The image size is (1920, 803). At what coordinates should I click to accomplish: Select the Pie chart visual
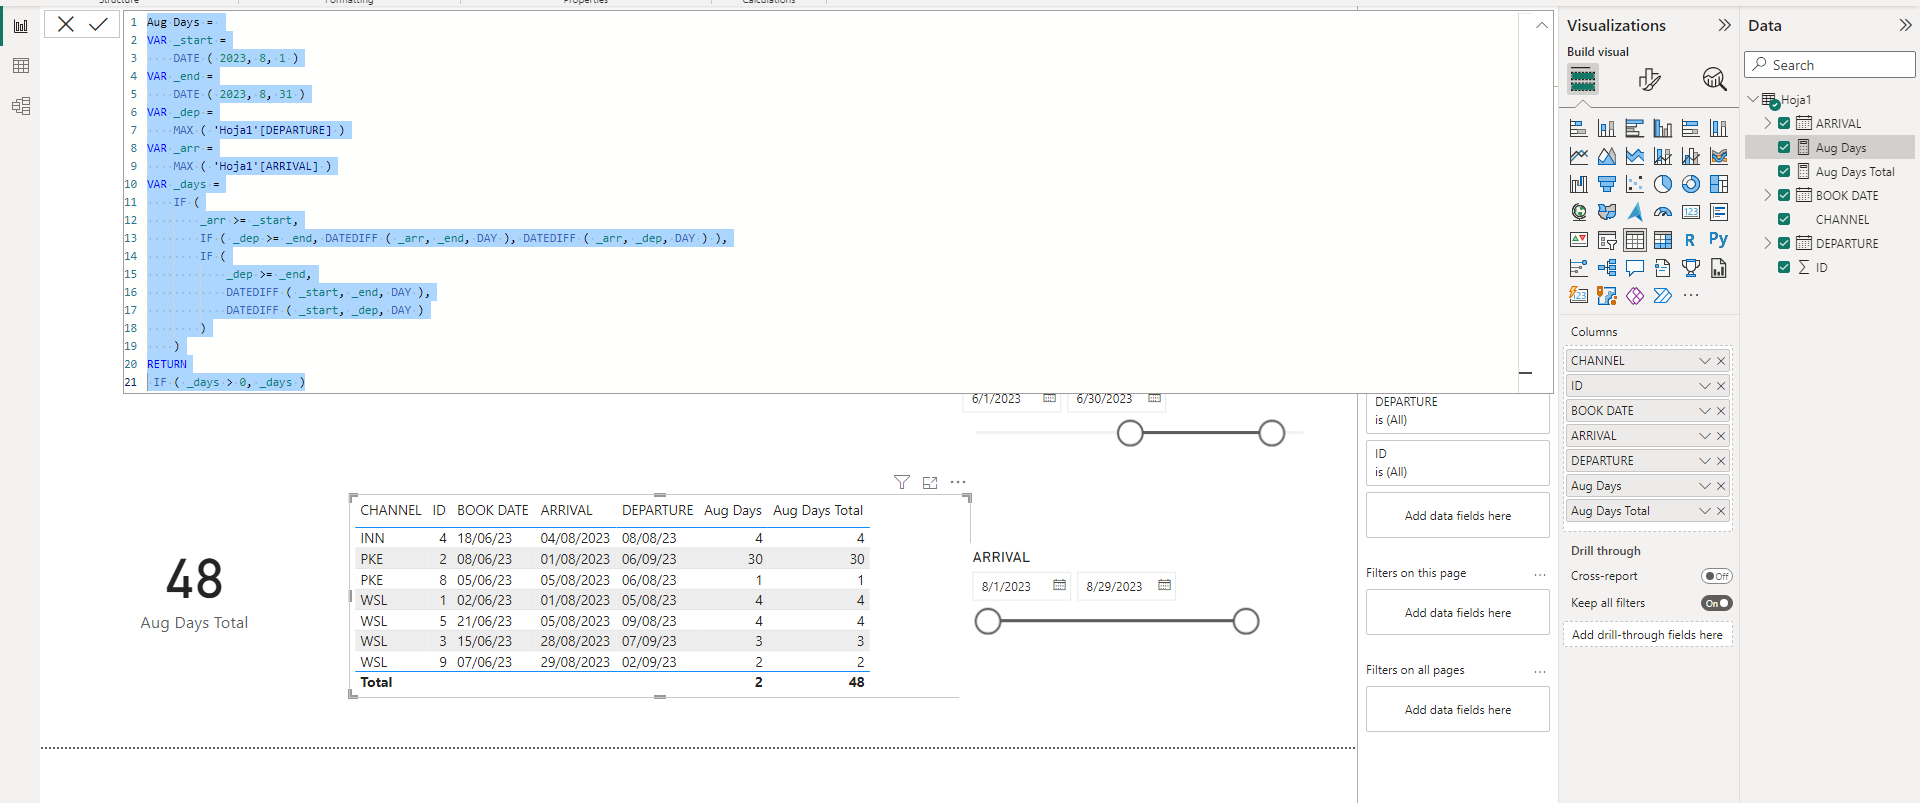[1663, 184]
